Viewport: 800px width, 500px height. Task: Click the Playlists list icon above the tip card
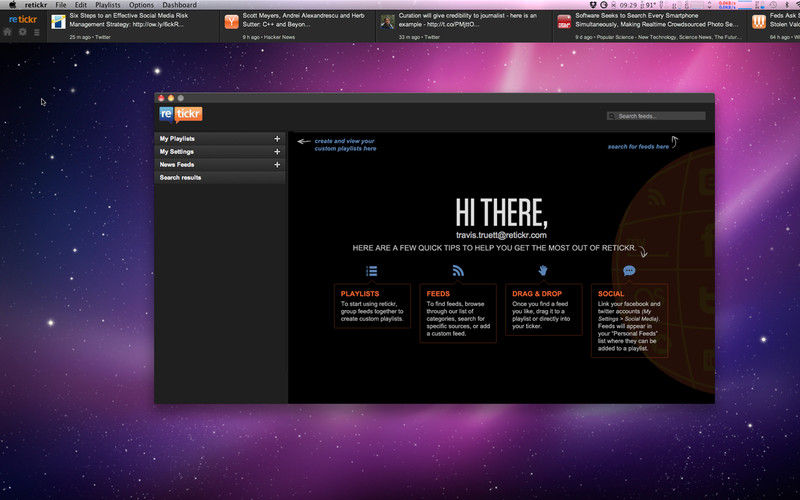pyautogui.click(x=371, y=271)
